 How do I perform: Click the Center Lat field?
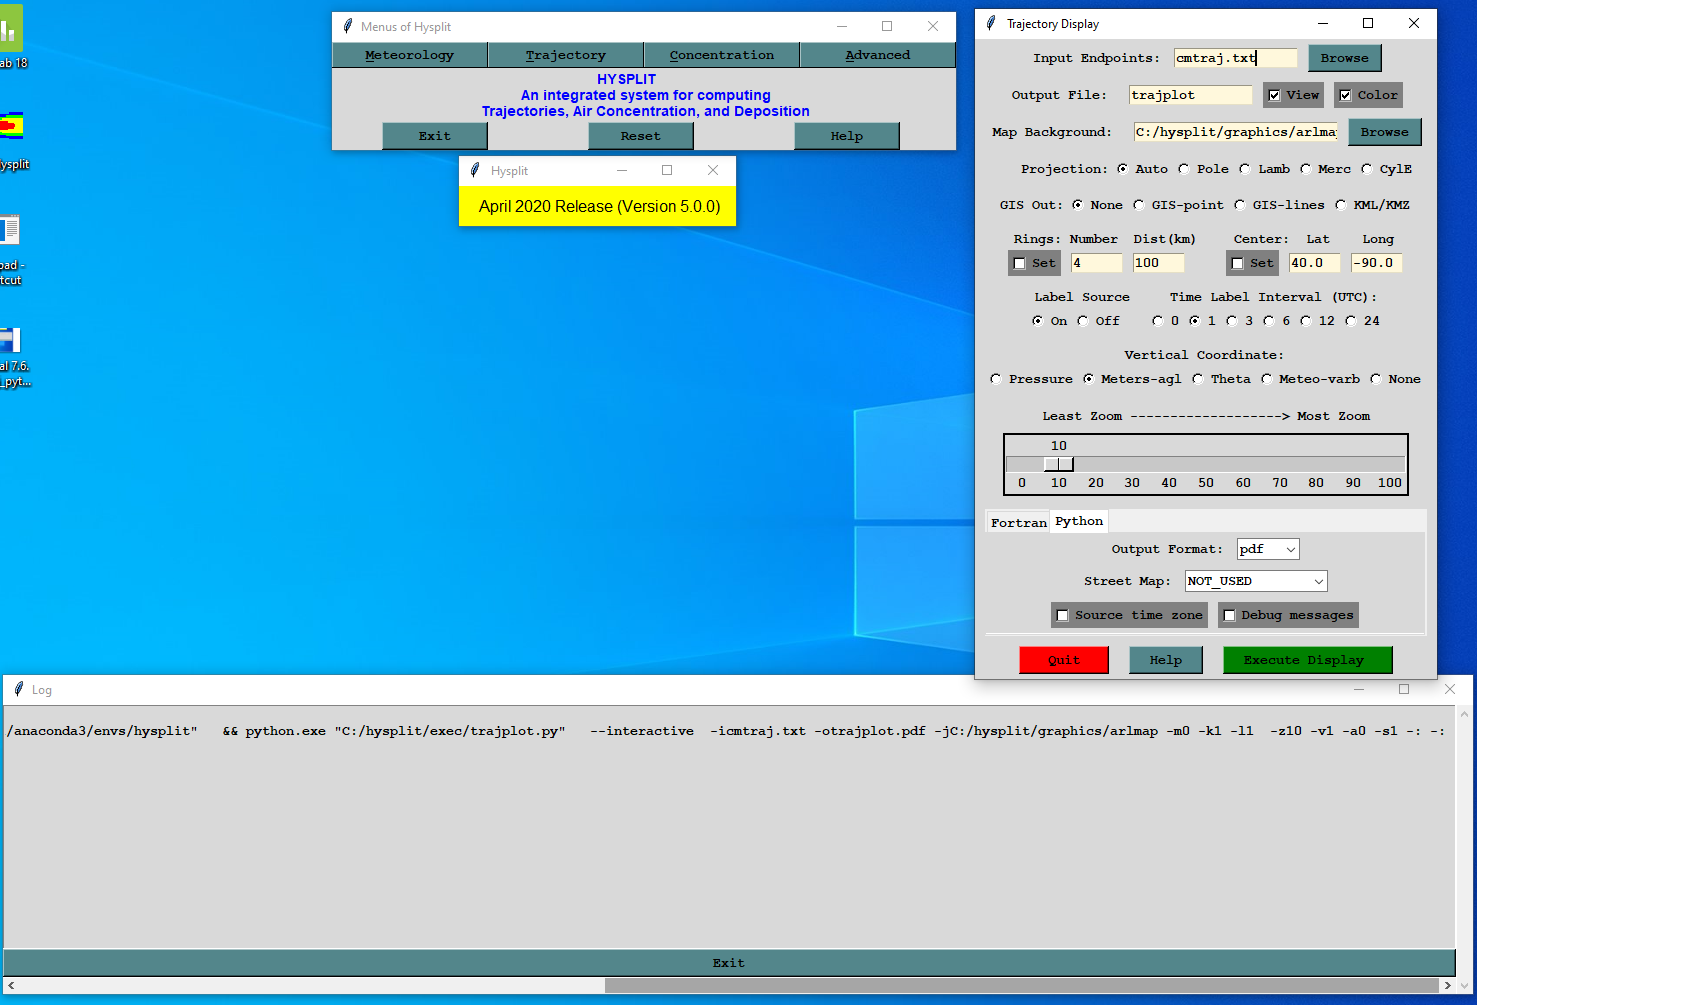[1314, 263]
